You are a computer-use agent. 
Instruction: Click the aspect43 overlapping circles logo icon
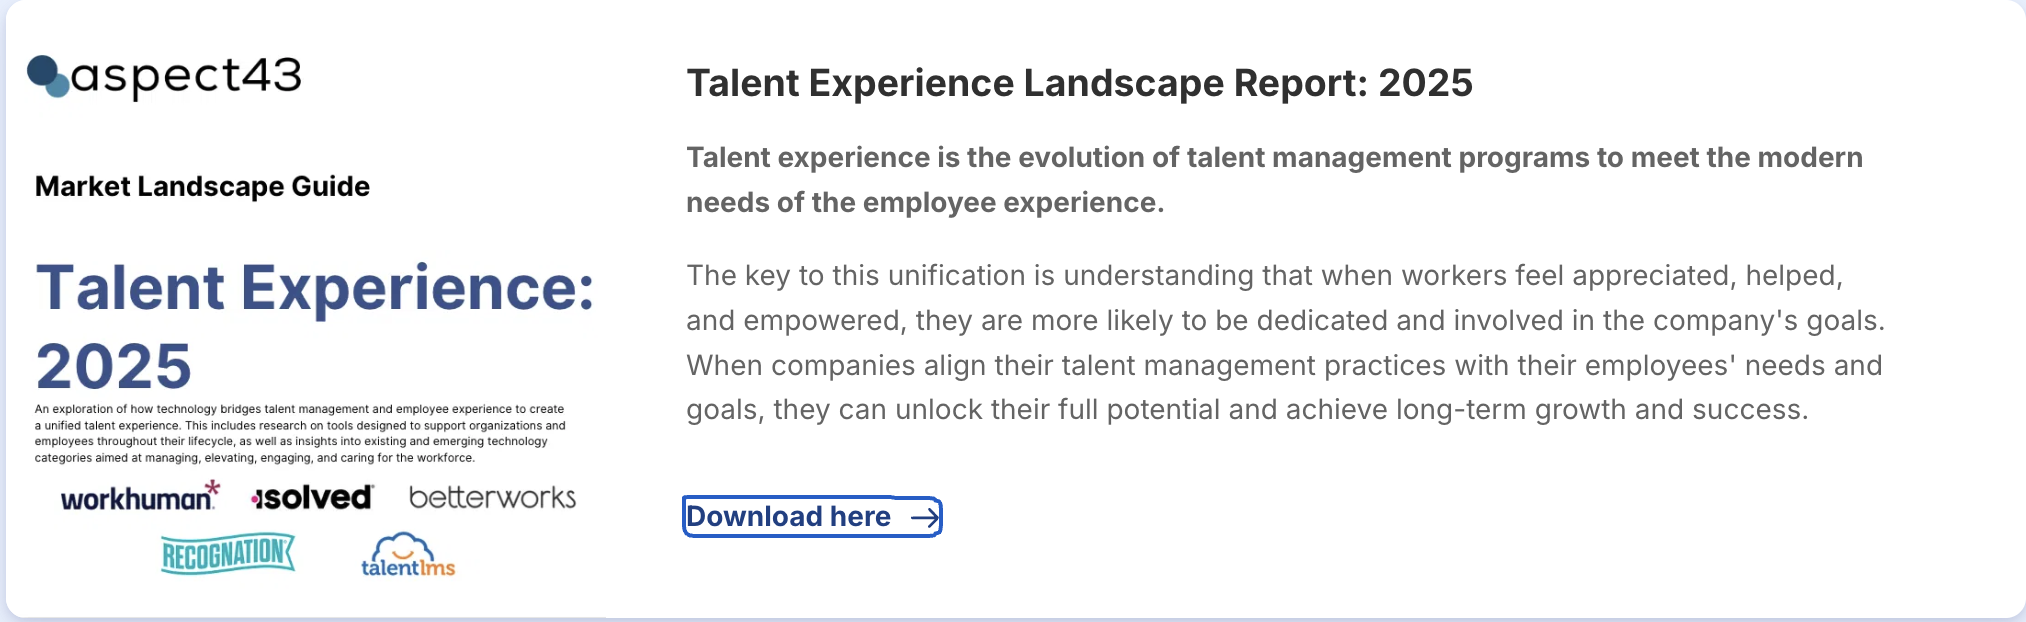[48, 76]
